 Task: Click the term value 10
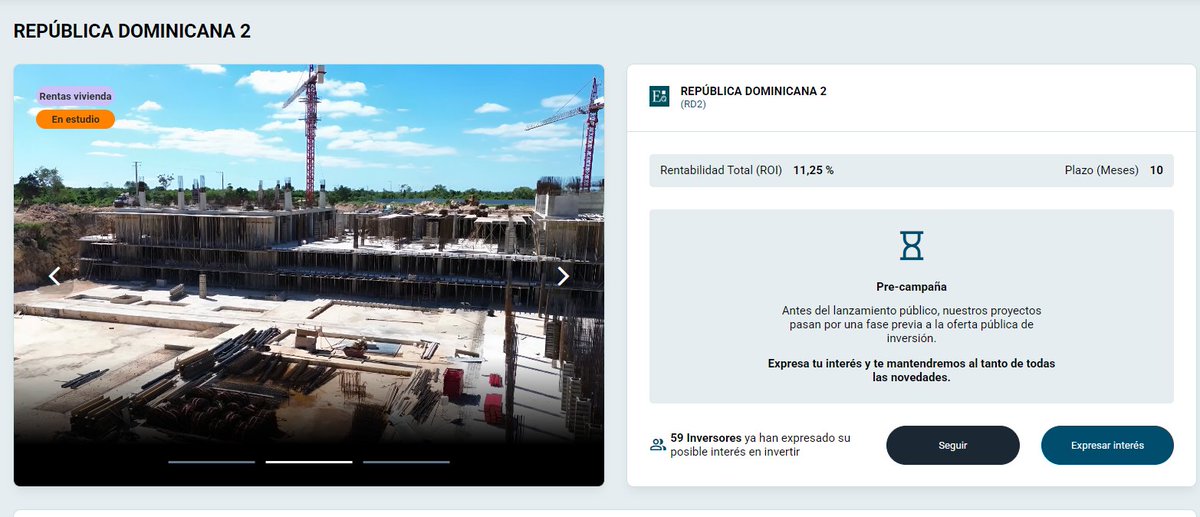point(1156,170)
